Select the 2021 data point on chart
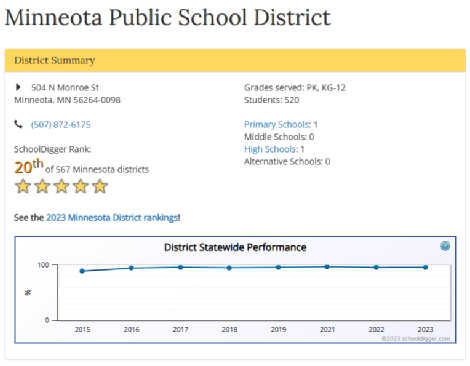Image resolution: width=470 pixels, height=366 pixels. pyautogui.click(x=327, y=267)
